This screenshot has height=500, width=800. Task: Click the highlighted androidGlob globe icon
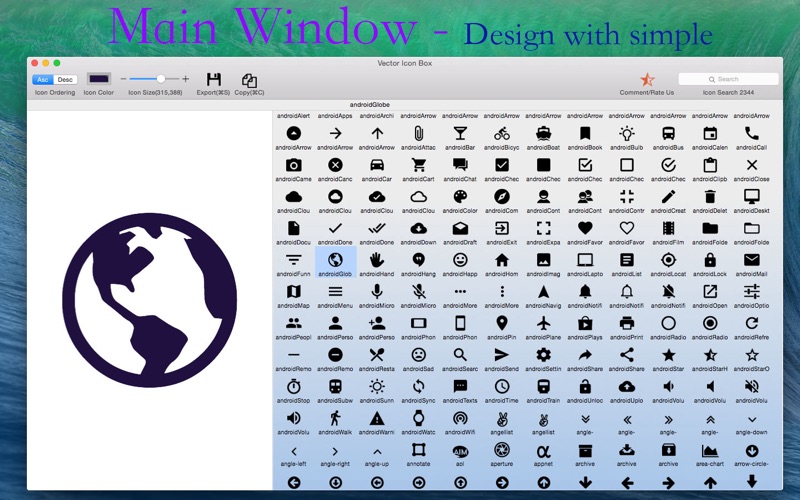[335, 260]
